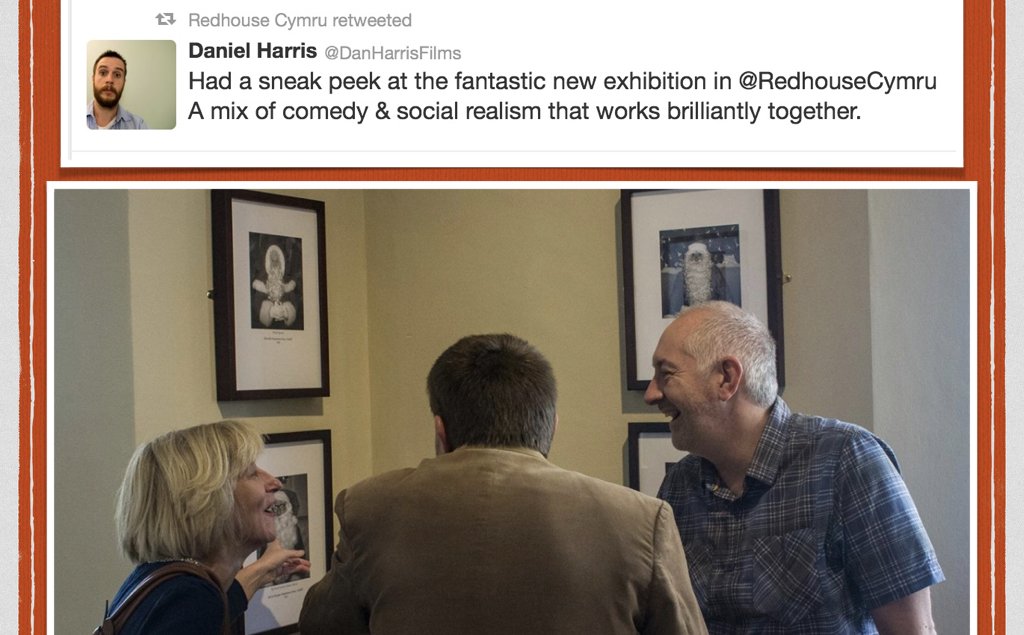Click 'works brilliantly together' tweet text

pyautogui.click(x=728, y=111)
